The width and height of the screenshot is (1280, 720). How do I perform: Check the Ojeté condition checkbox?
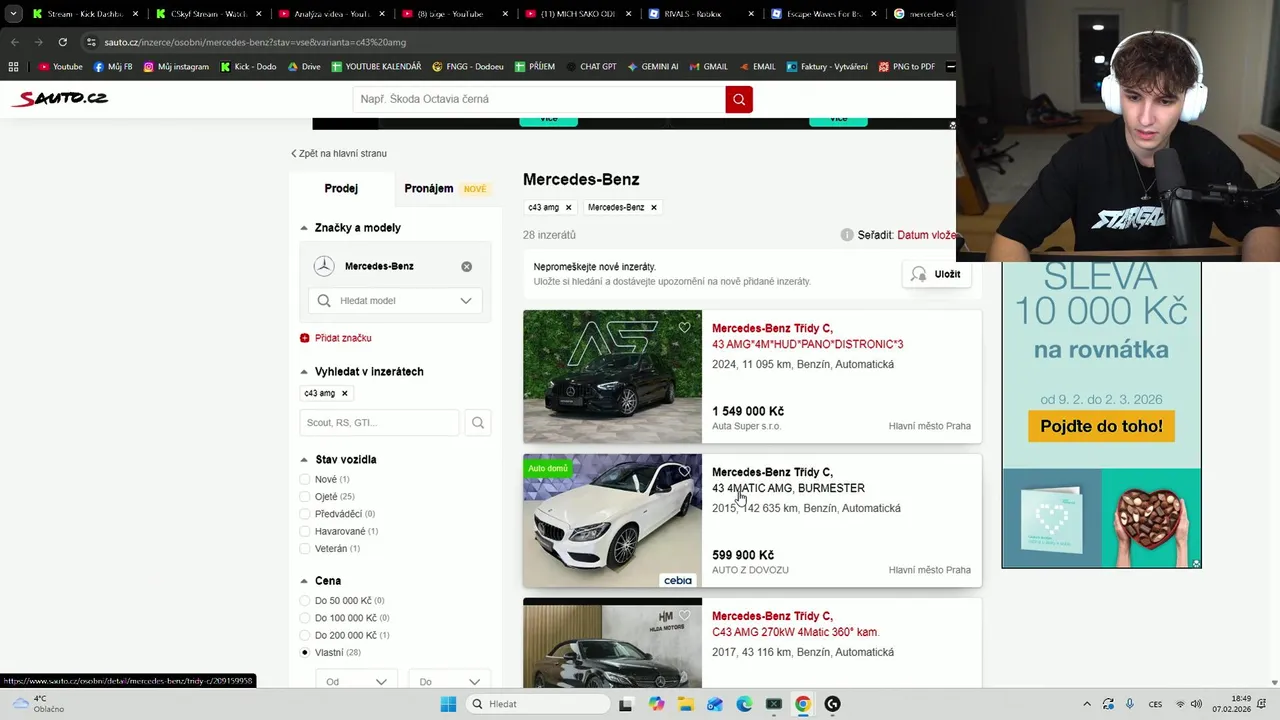305,497
